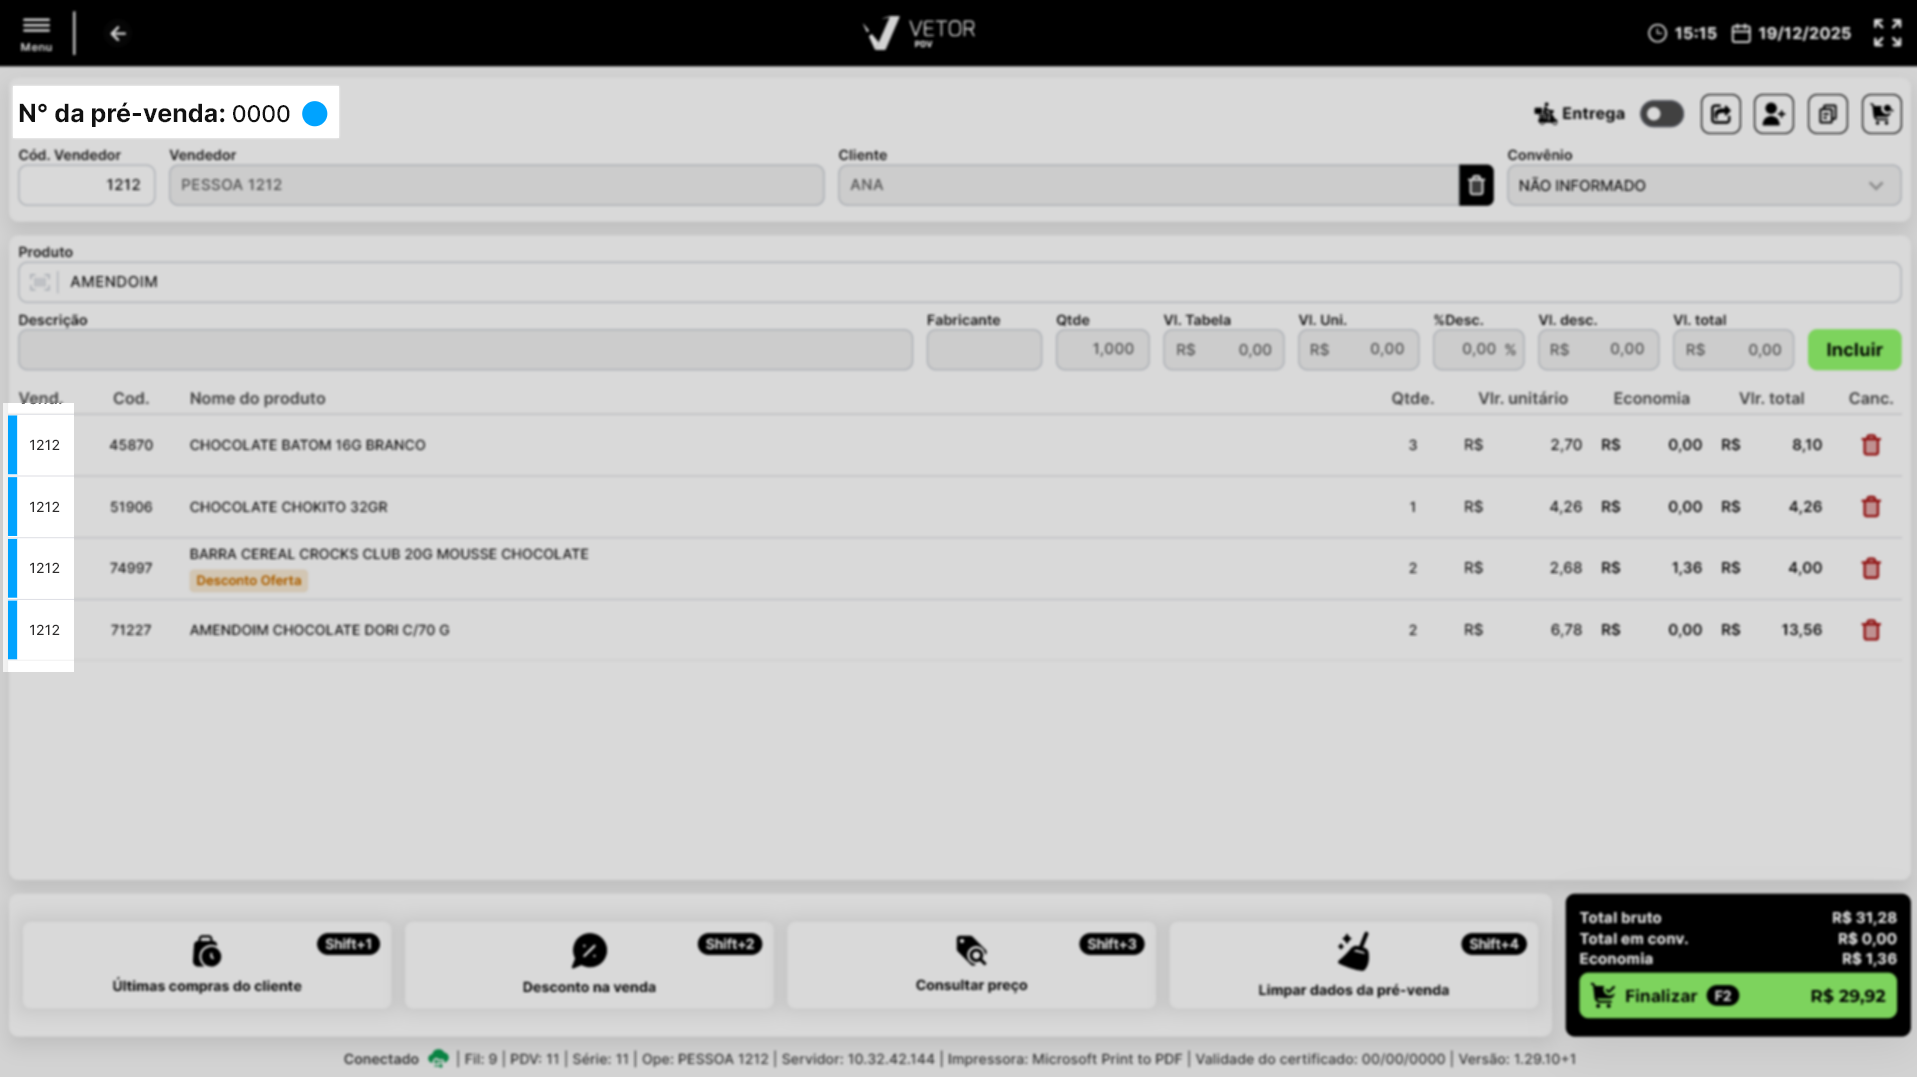Click product code 74997

[x=131, y=568]
